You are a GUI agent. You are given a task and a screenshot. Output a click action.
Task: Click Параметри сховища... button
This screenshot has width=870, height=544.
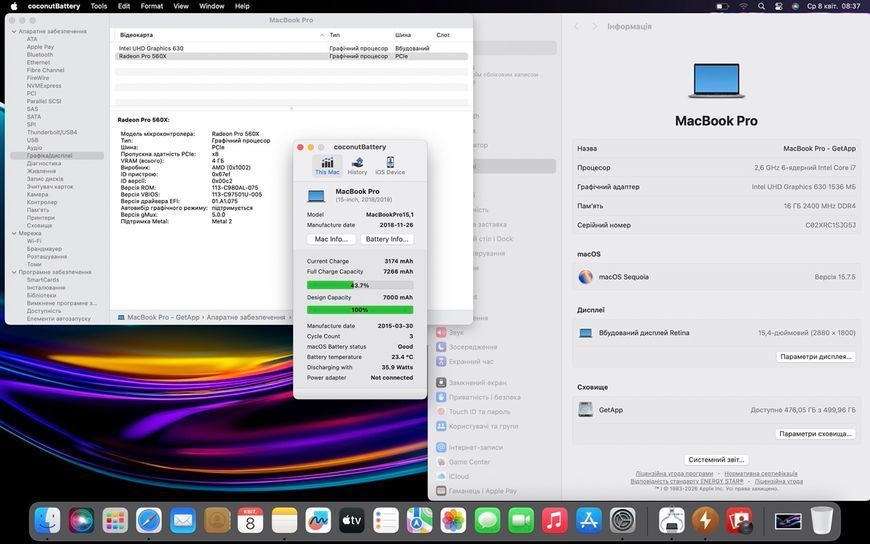point(815,434)
